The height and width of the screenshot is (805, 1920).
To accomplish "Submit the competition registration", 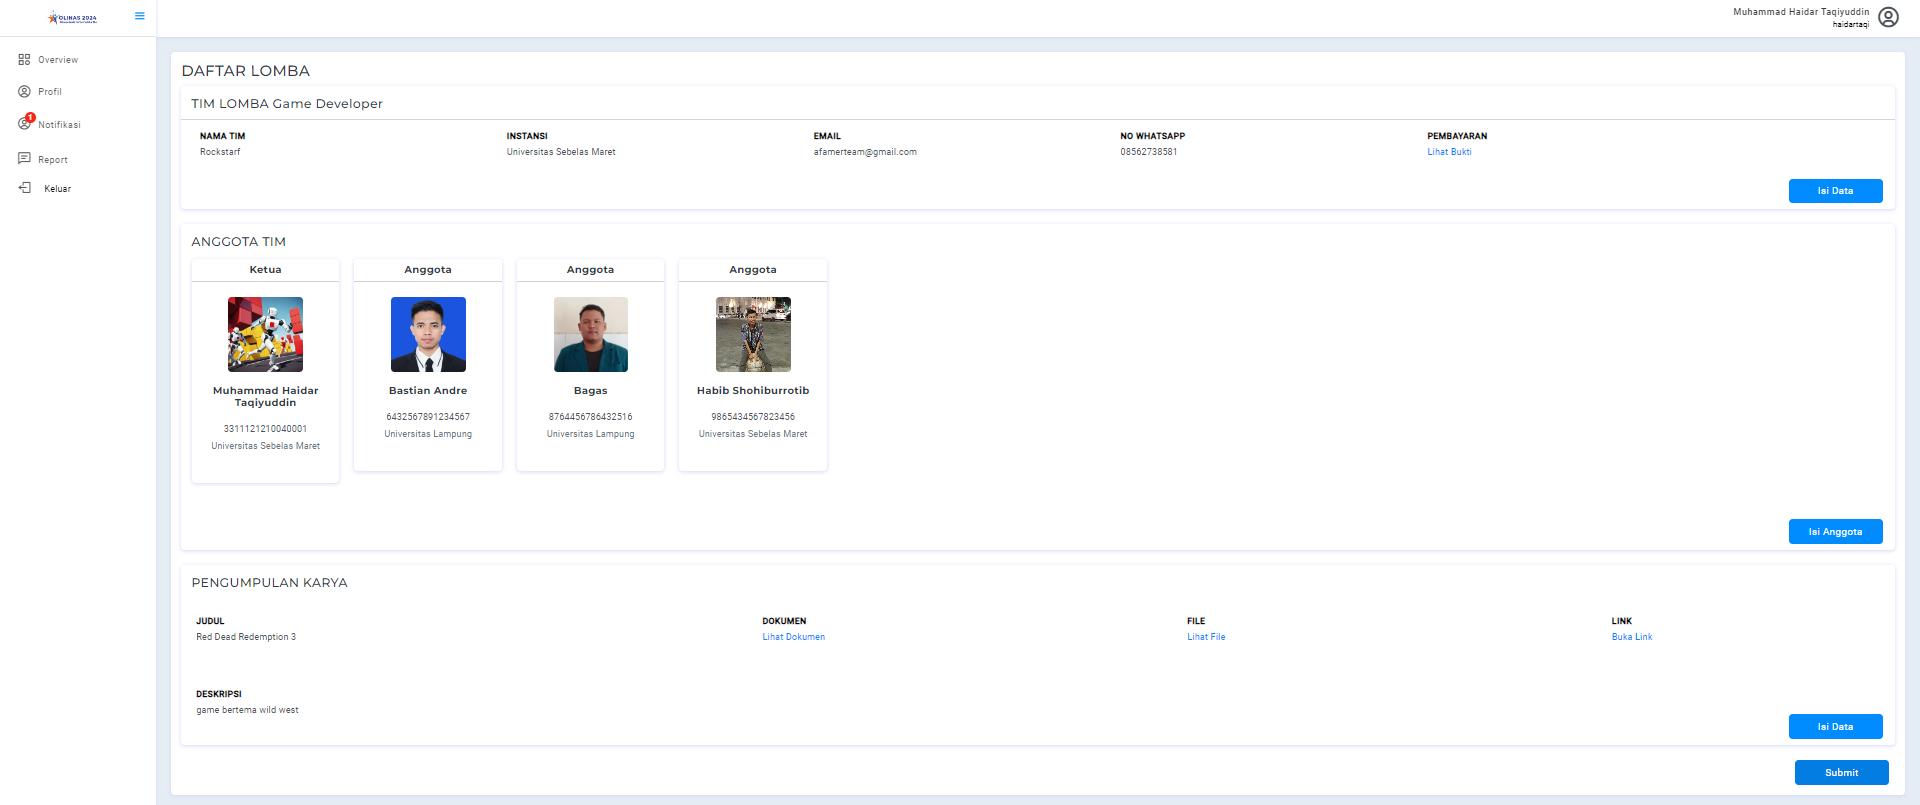I will click(1841, 773).
